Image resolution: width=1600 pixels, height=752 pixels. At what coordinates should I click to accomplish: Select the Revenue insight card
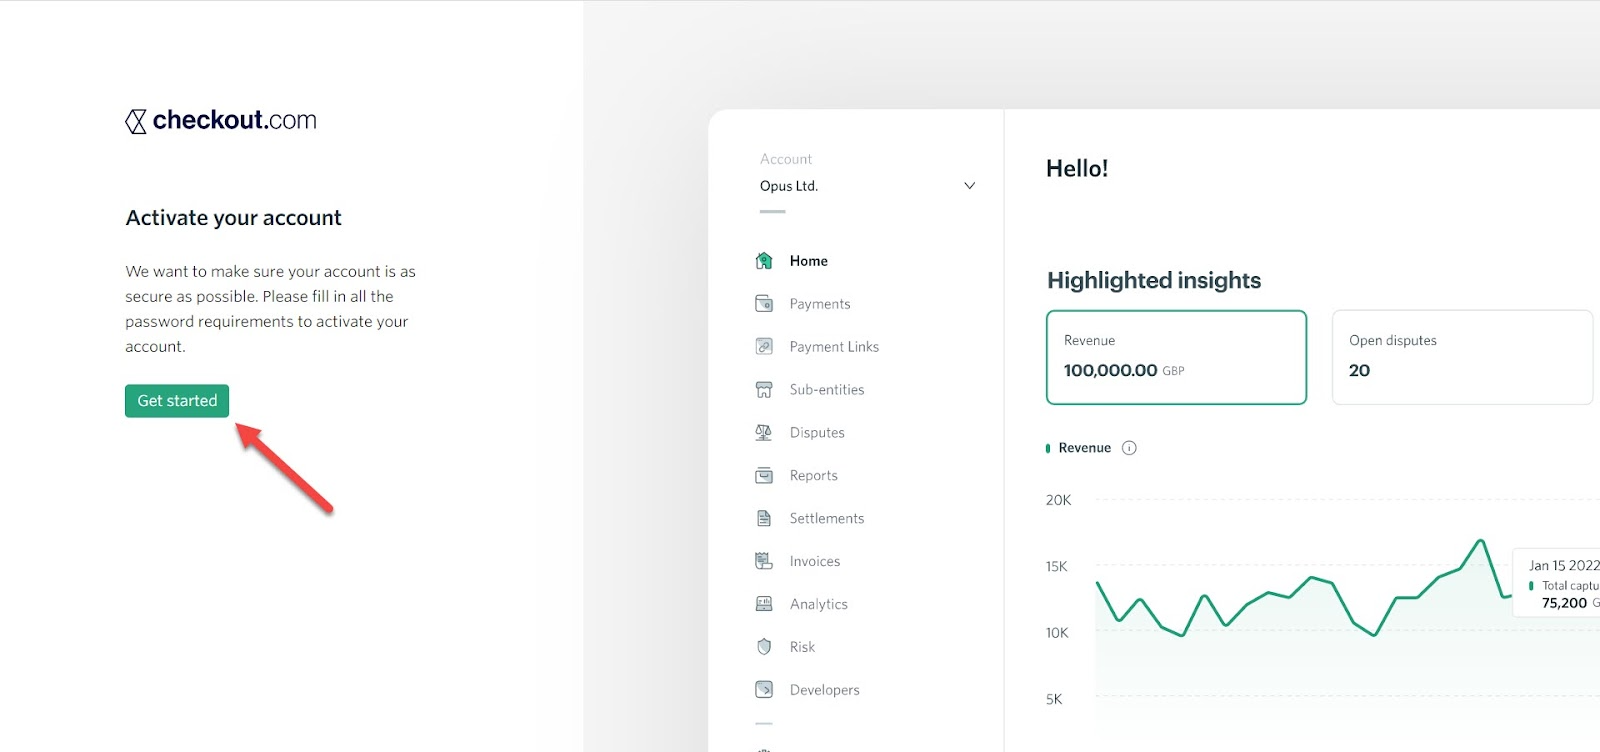click(1176, 357)
